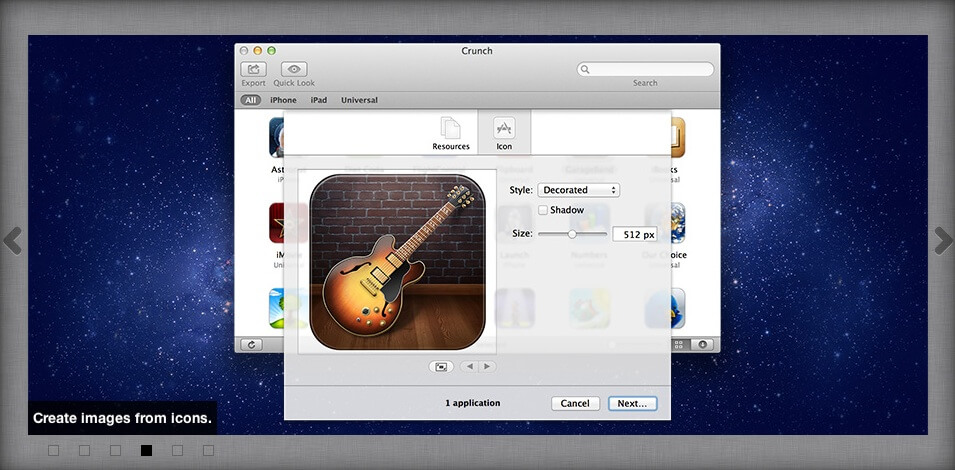Open the Style dropdown showing Decorated
955x470 pixels.
click(x=578, y=190)
